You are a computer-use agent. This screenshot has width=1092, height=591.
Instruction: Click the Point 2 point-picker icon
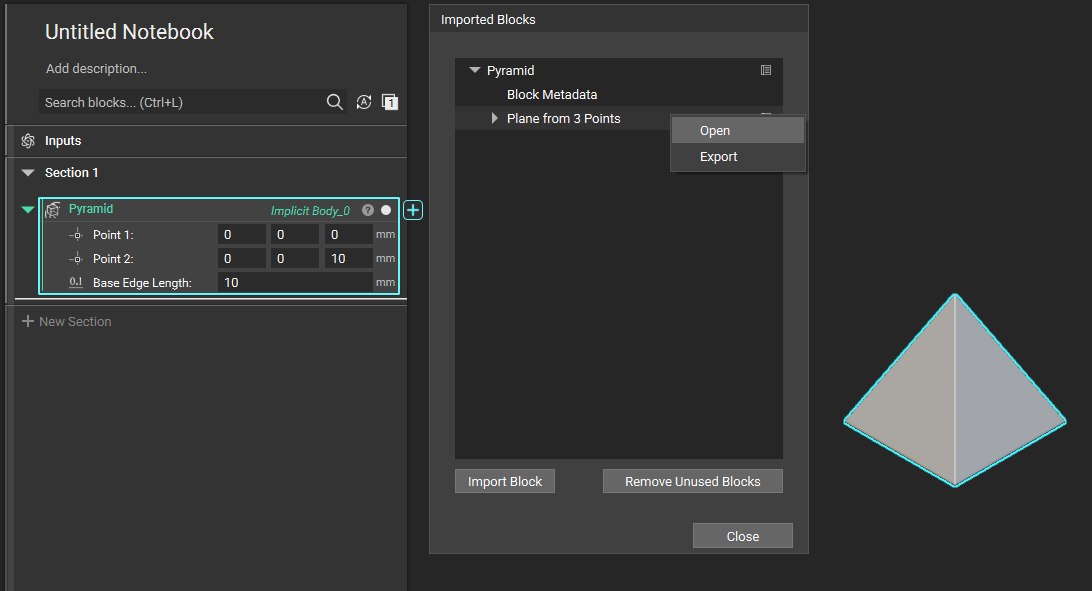tap(76, 259)
